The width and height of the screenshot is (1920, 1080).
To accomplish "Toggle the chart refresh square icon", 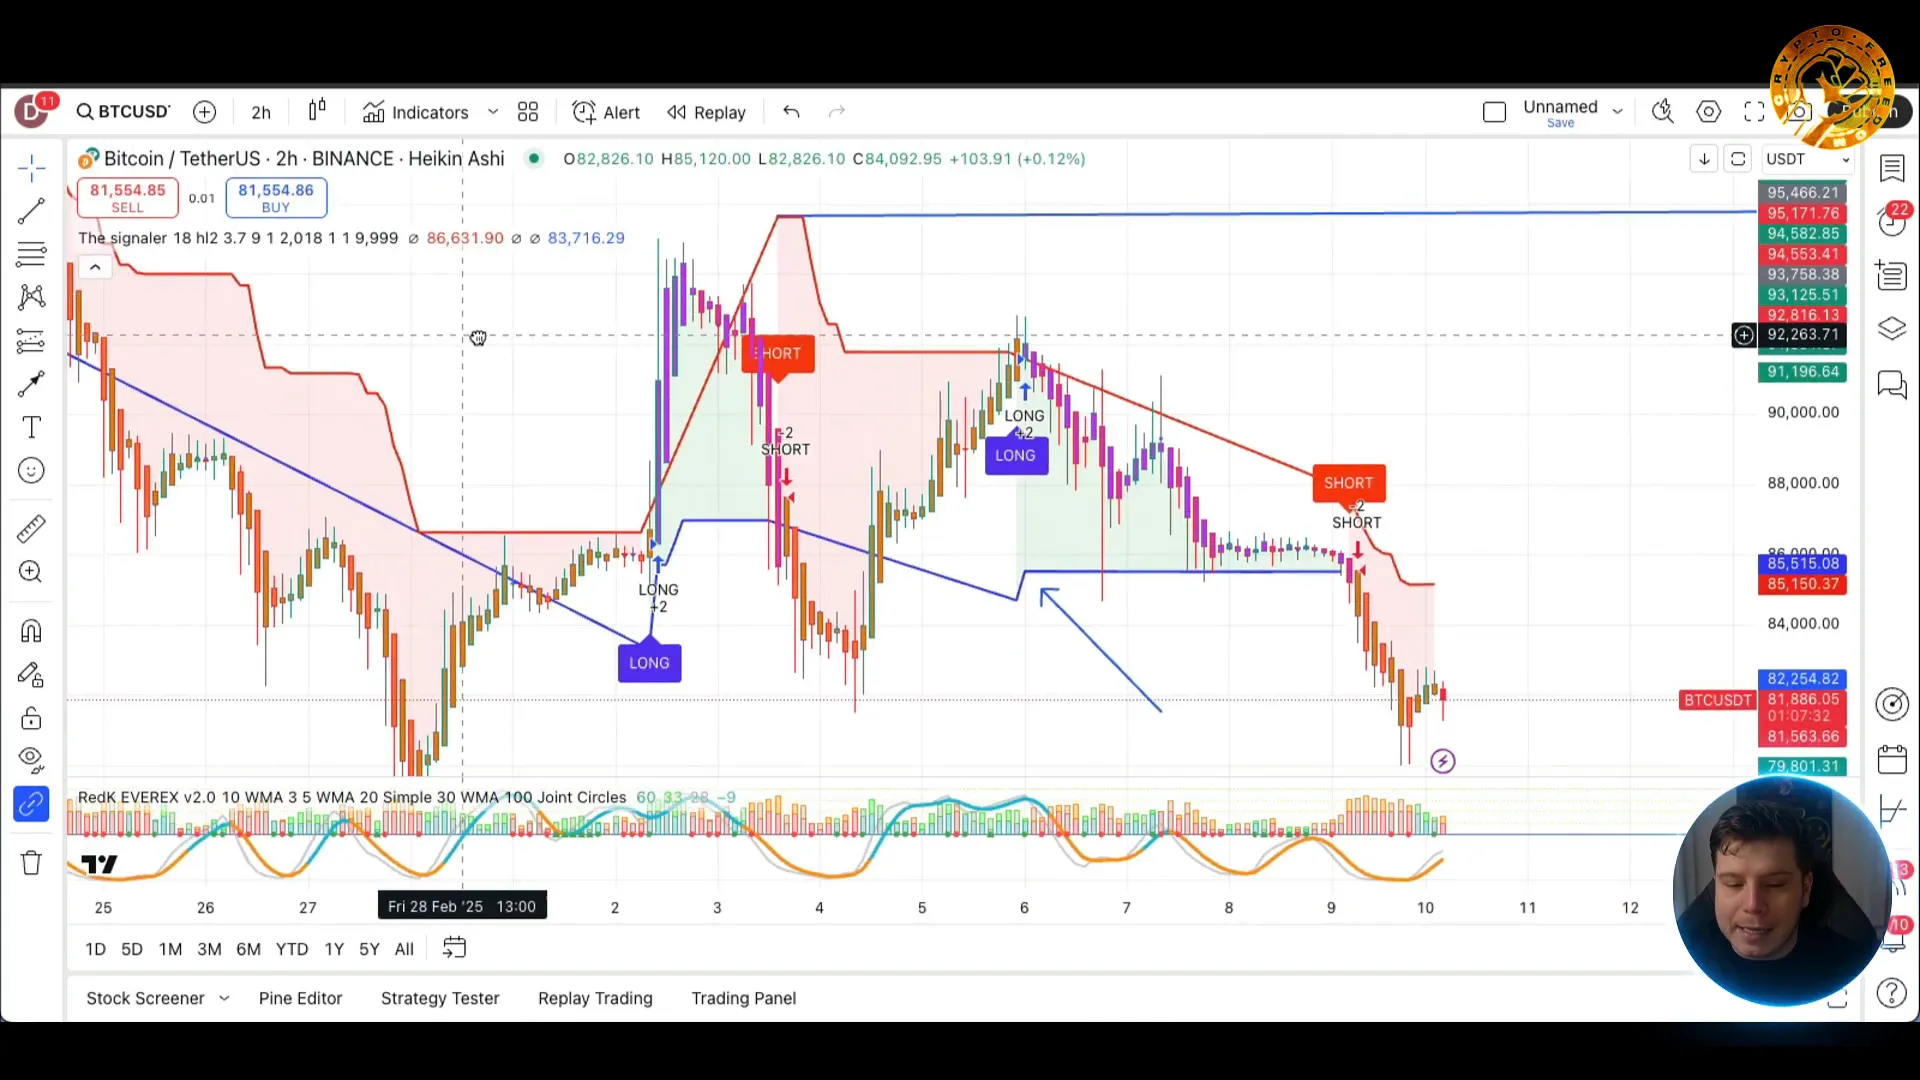I will [x=1738, y=159].
